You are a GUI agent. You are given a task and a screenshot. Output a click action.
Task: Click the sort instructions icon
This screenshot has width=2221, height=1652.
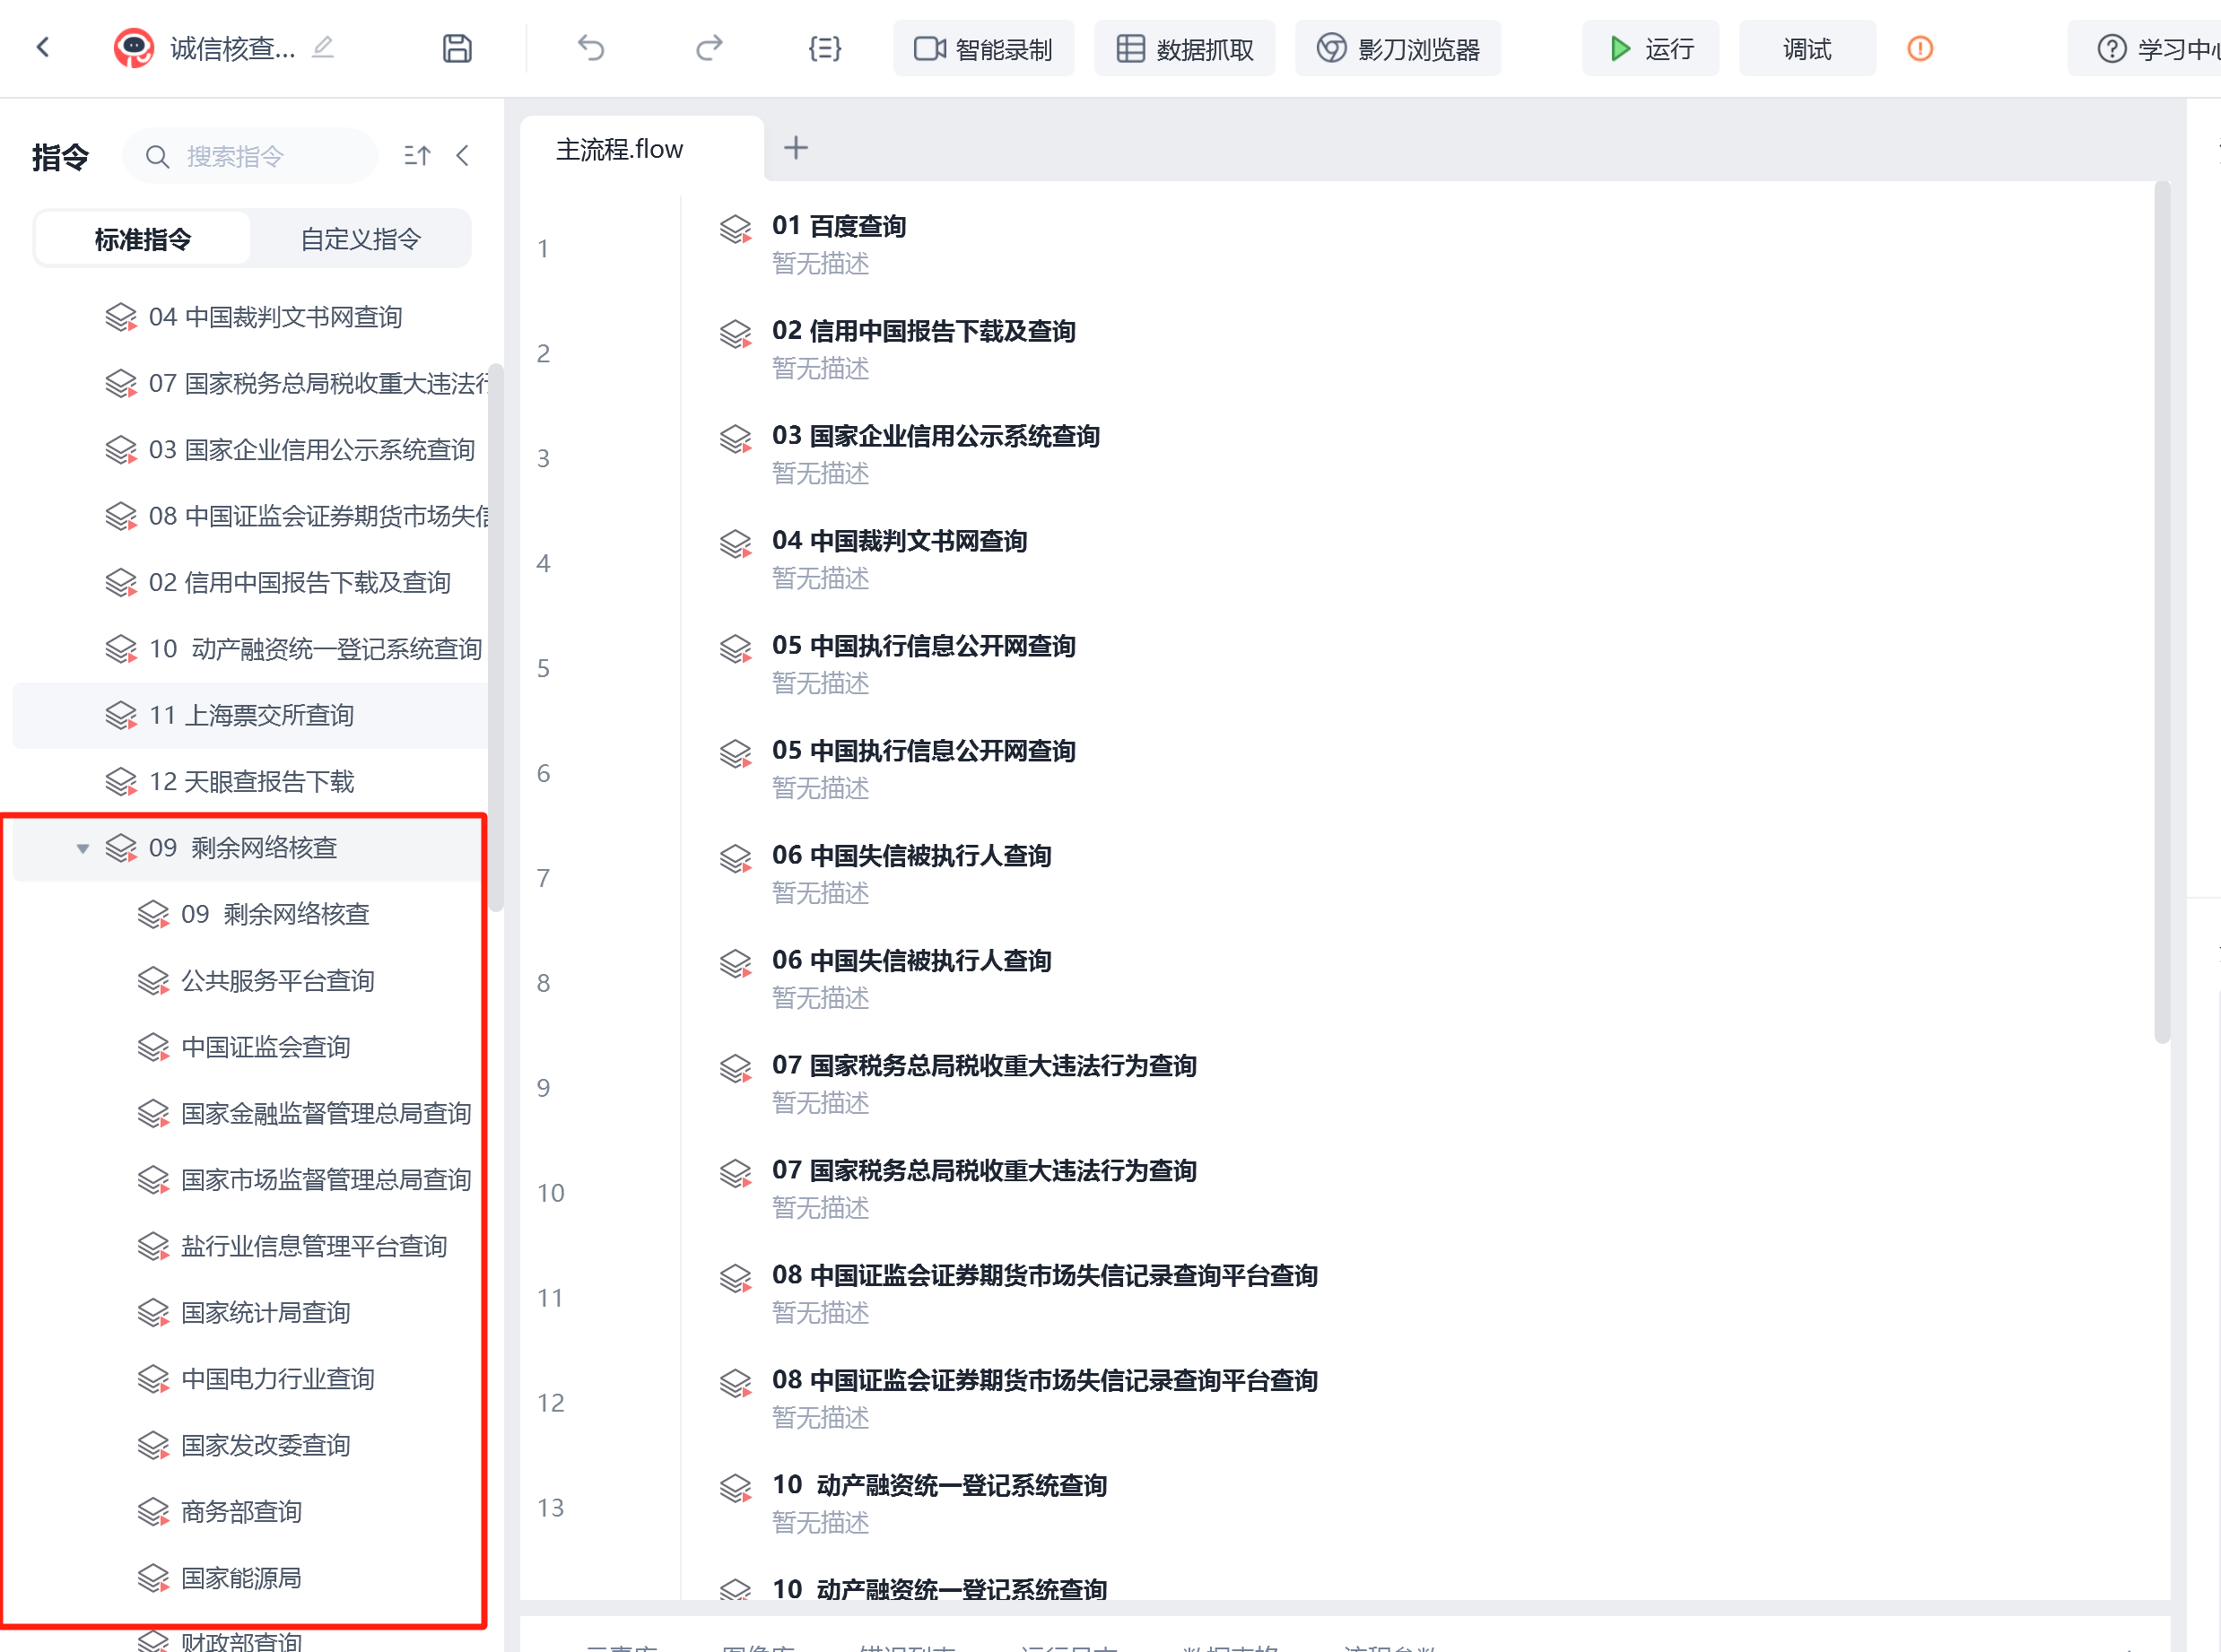point(417,156)
